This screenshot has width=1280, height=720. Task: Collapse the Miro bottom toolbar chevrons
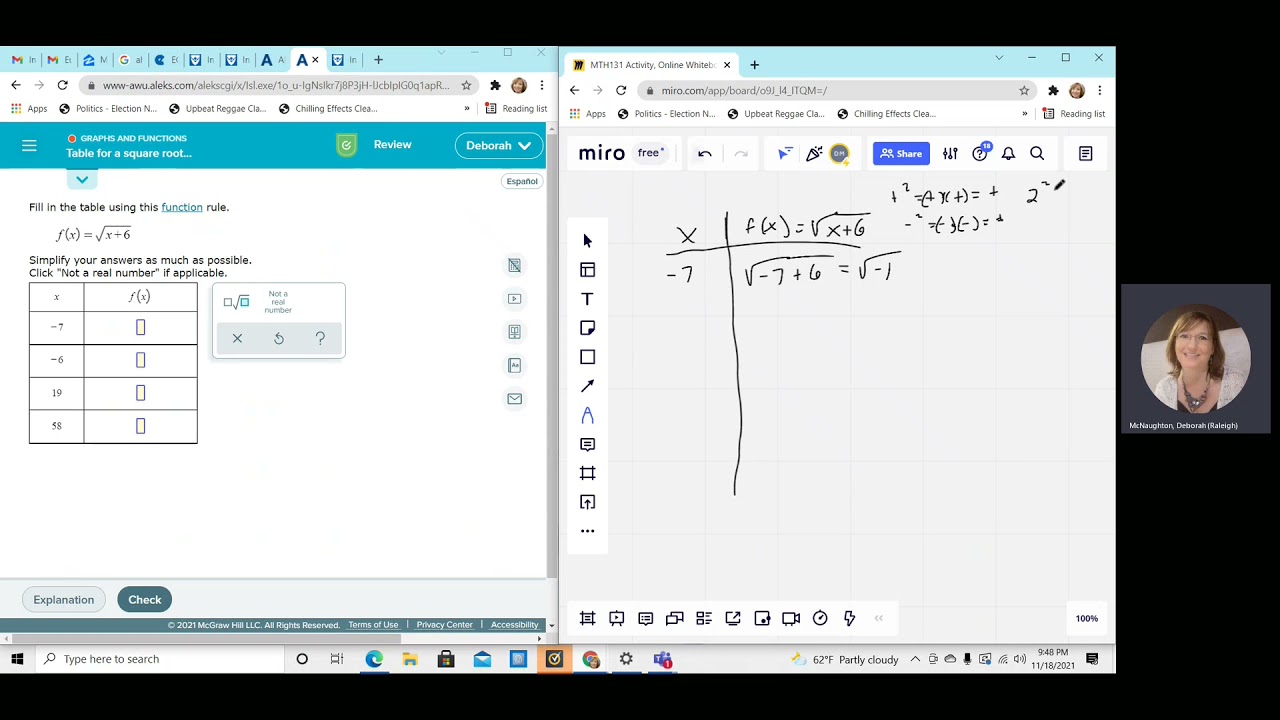point(879,619)
